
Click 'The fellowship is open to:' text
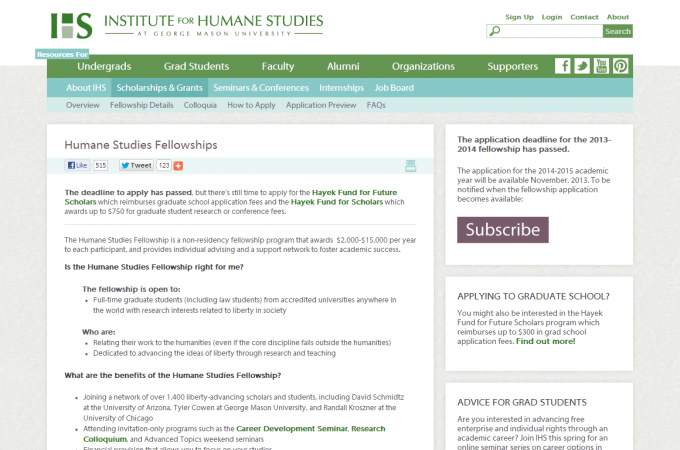(x=131, y=289)
